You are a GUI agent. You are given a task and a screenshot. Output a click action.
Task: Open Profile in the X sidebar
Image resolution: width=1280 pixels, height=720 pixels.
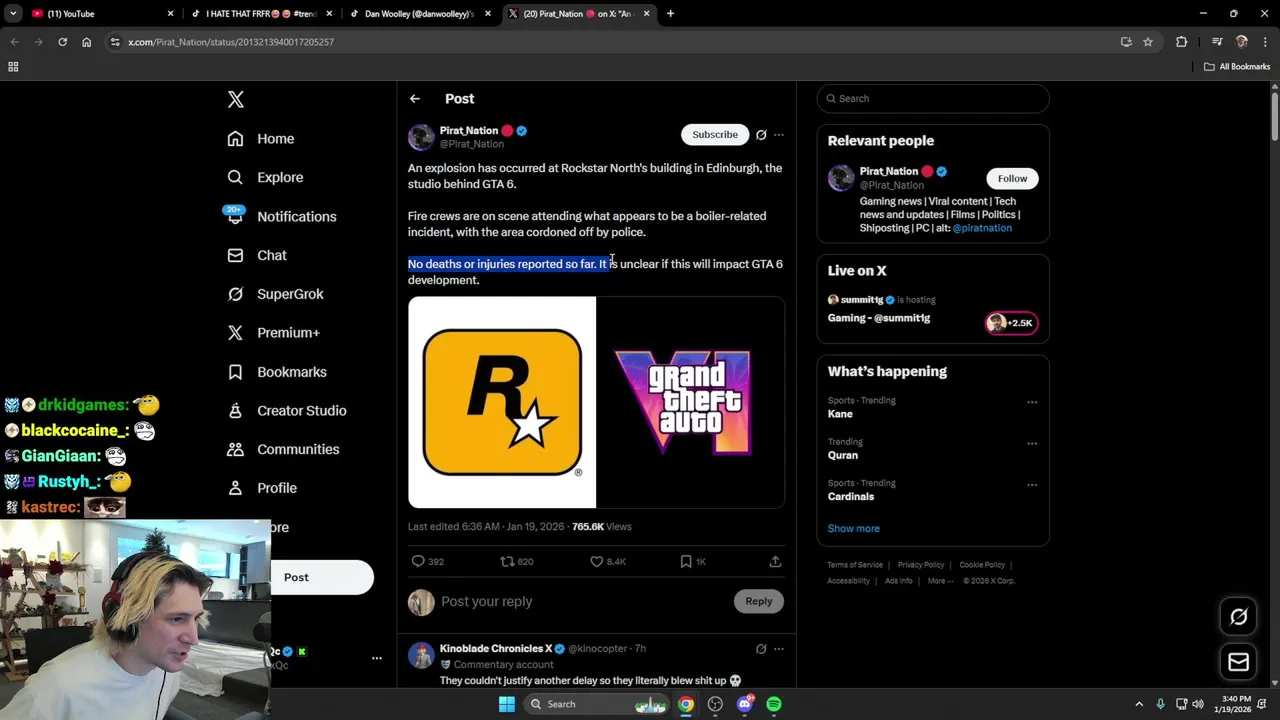pos(262,488)
